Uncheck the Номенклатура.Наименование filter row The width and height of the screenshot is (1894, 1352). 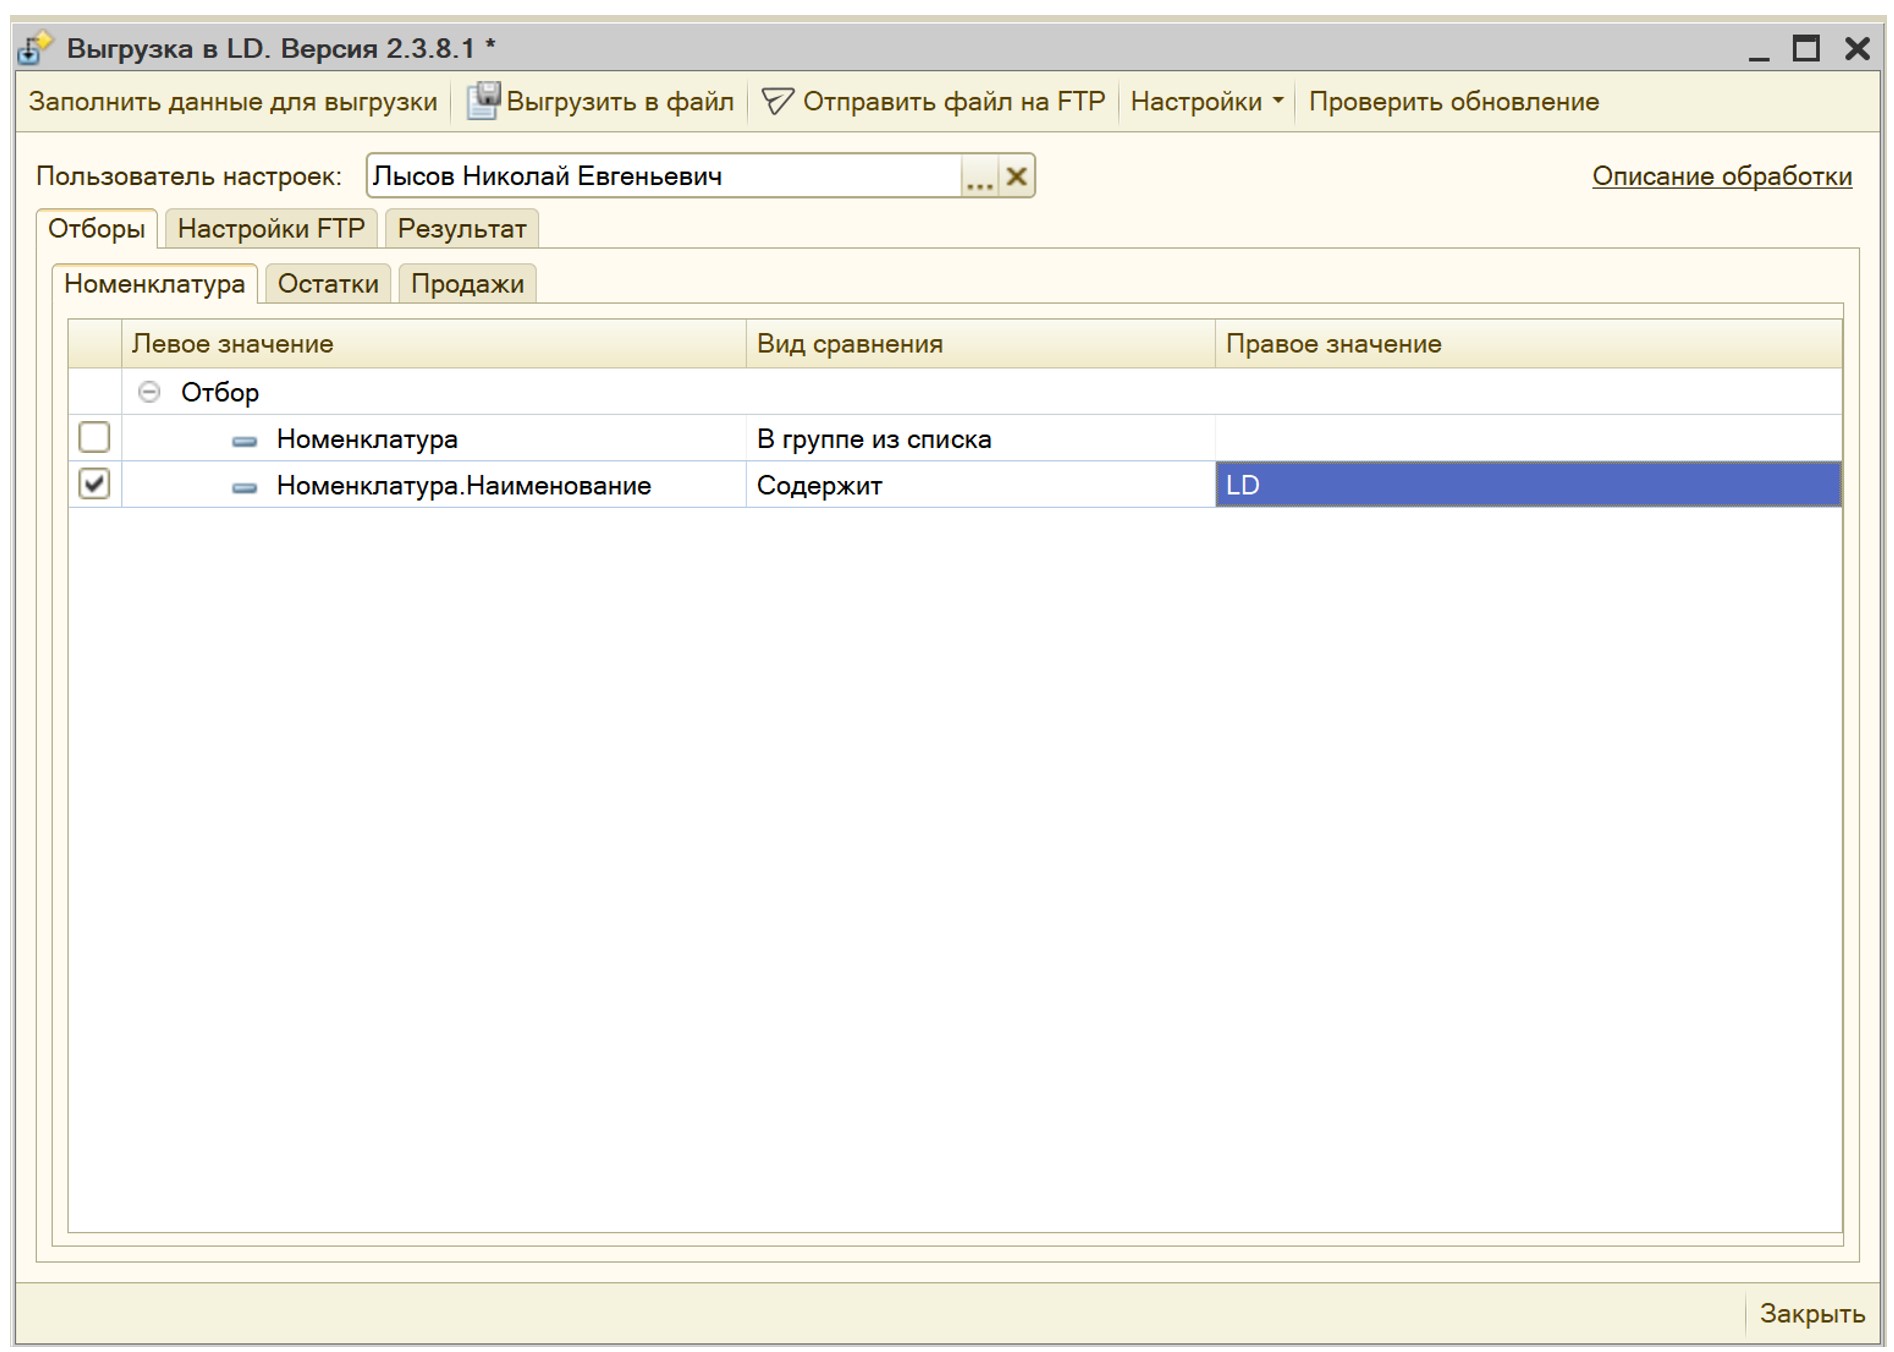click(93, 484)
